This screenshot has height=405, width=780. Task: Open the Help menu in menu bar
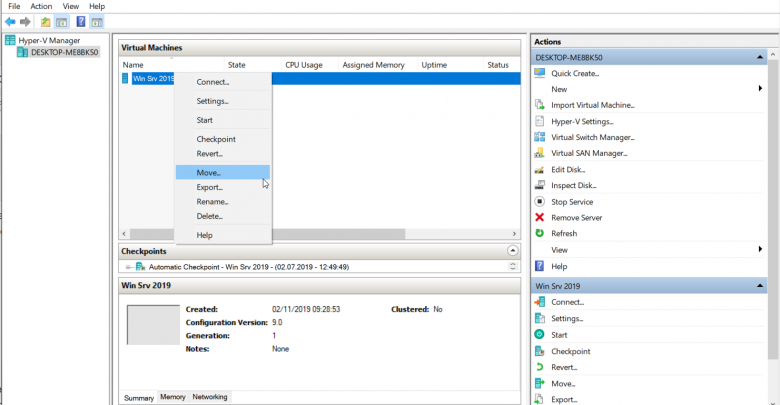click(97, 6)
